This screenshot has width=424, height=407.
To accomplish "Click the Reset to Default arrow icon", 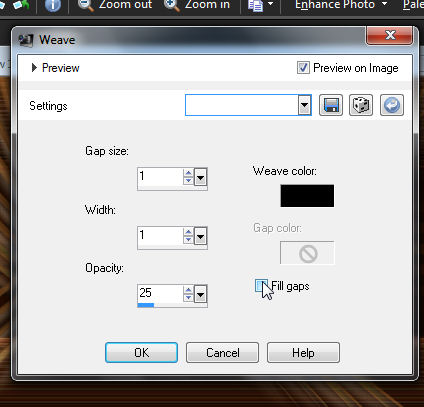I will pos(392,105).
